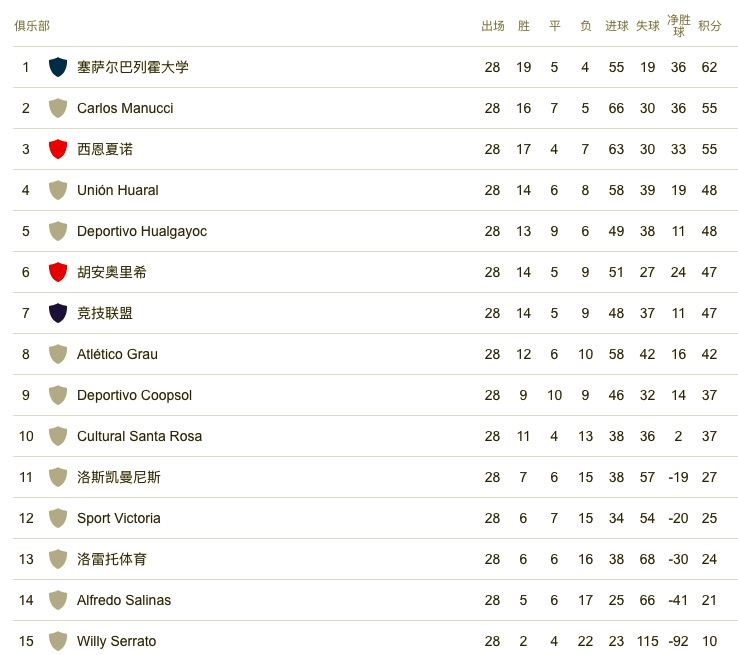Open the Alfredo Salinas club link
Image resolution: width=738 pixels, height=655 pixels.
124,600
